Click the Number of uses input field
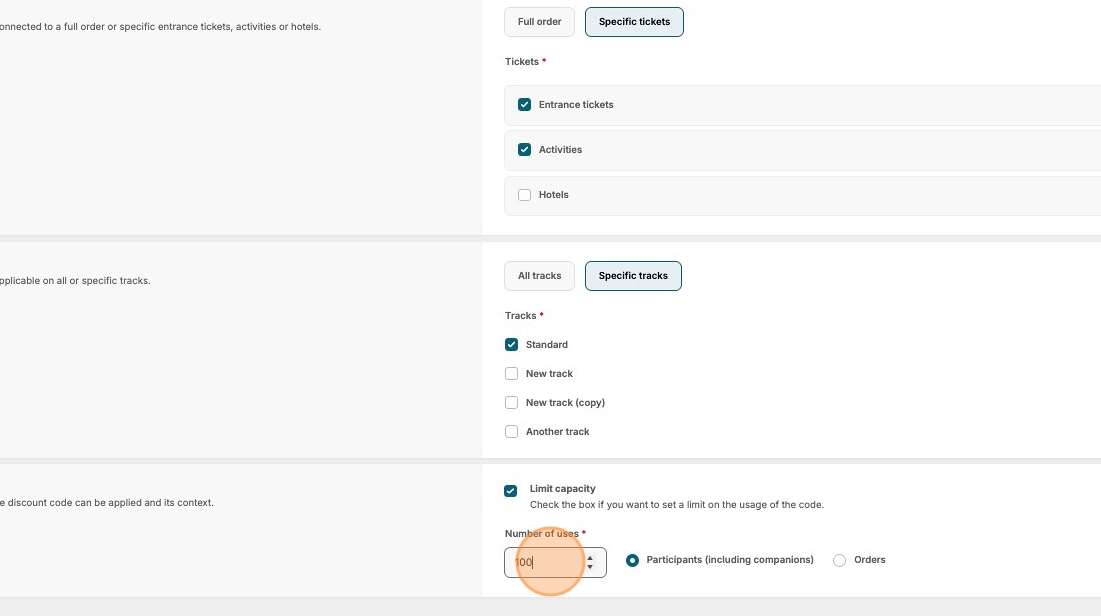 [545, 562]
